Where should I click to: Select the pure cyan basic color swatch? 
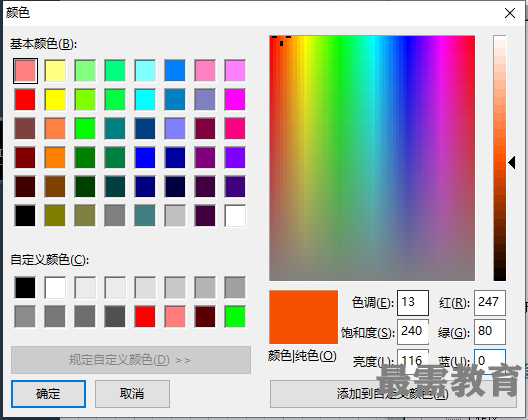[145, 100]
